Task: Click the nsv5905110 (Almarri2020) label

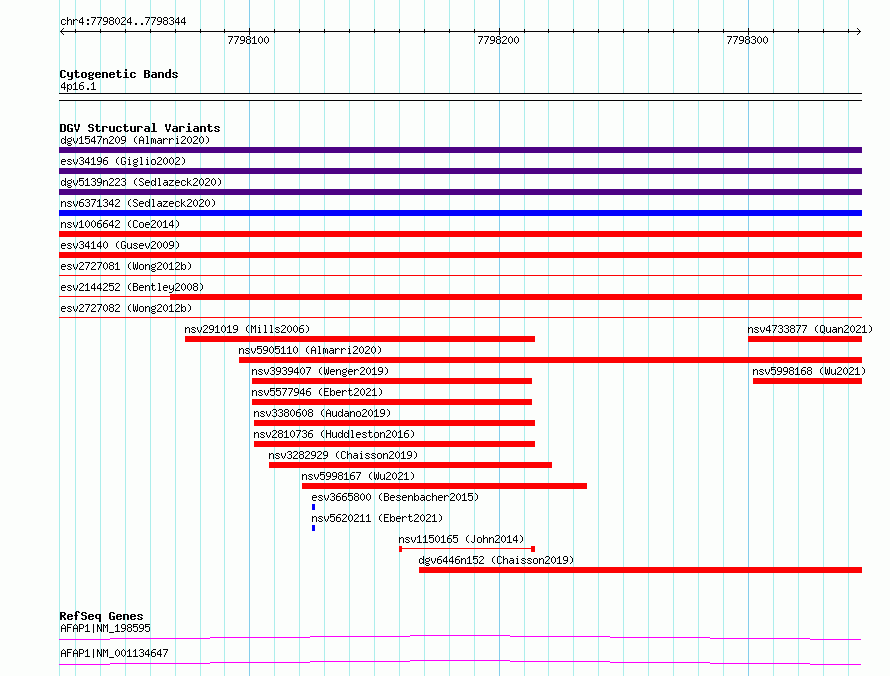Action: [310, 350]
